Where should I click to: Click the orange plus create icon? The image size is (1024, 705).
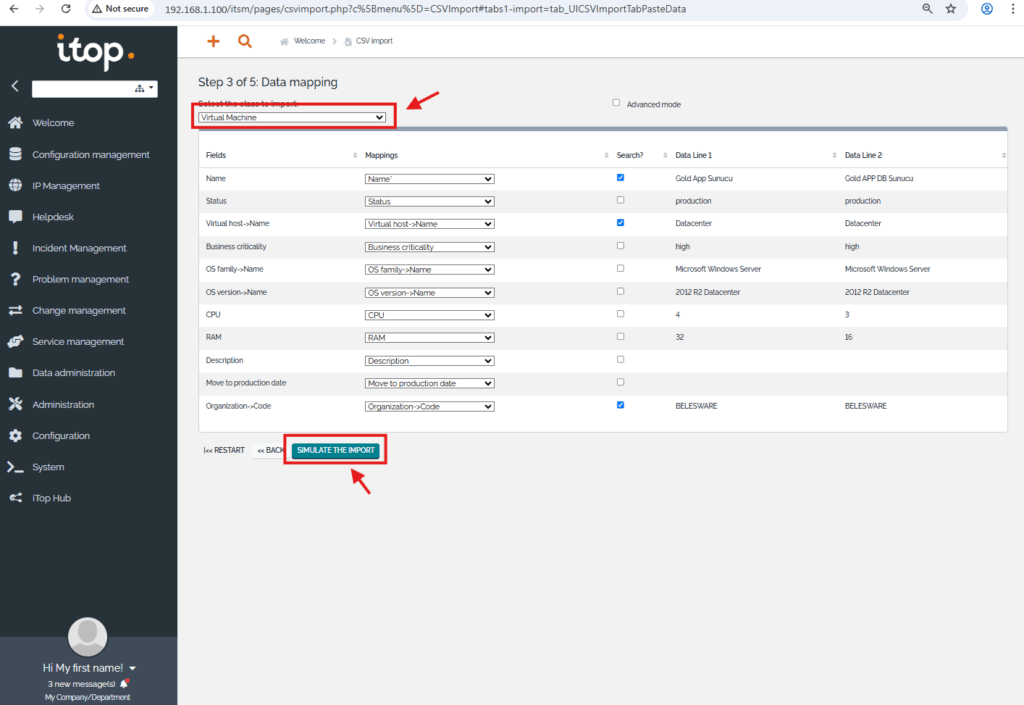pyautogui.click(x=212, y=41)
